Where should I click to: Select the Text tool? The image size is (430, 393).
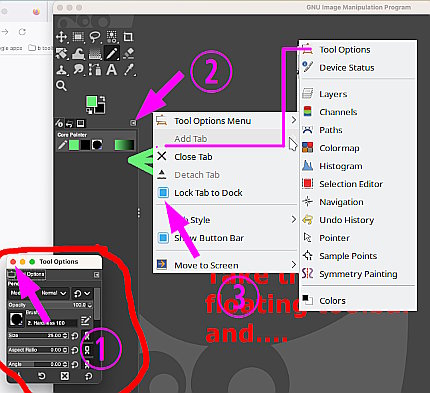click(x=112, y=70)
